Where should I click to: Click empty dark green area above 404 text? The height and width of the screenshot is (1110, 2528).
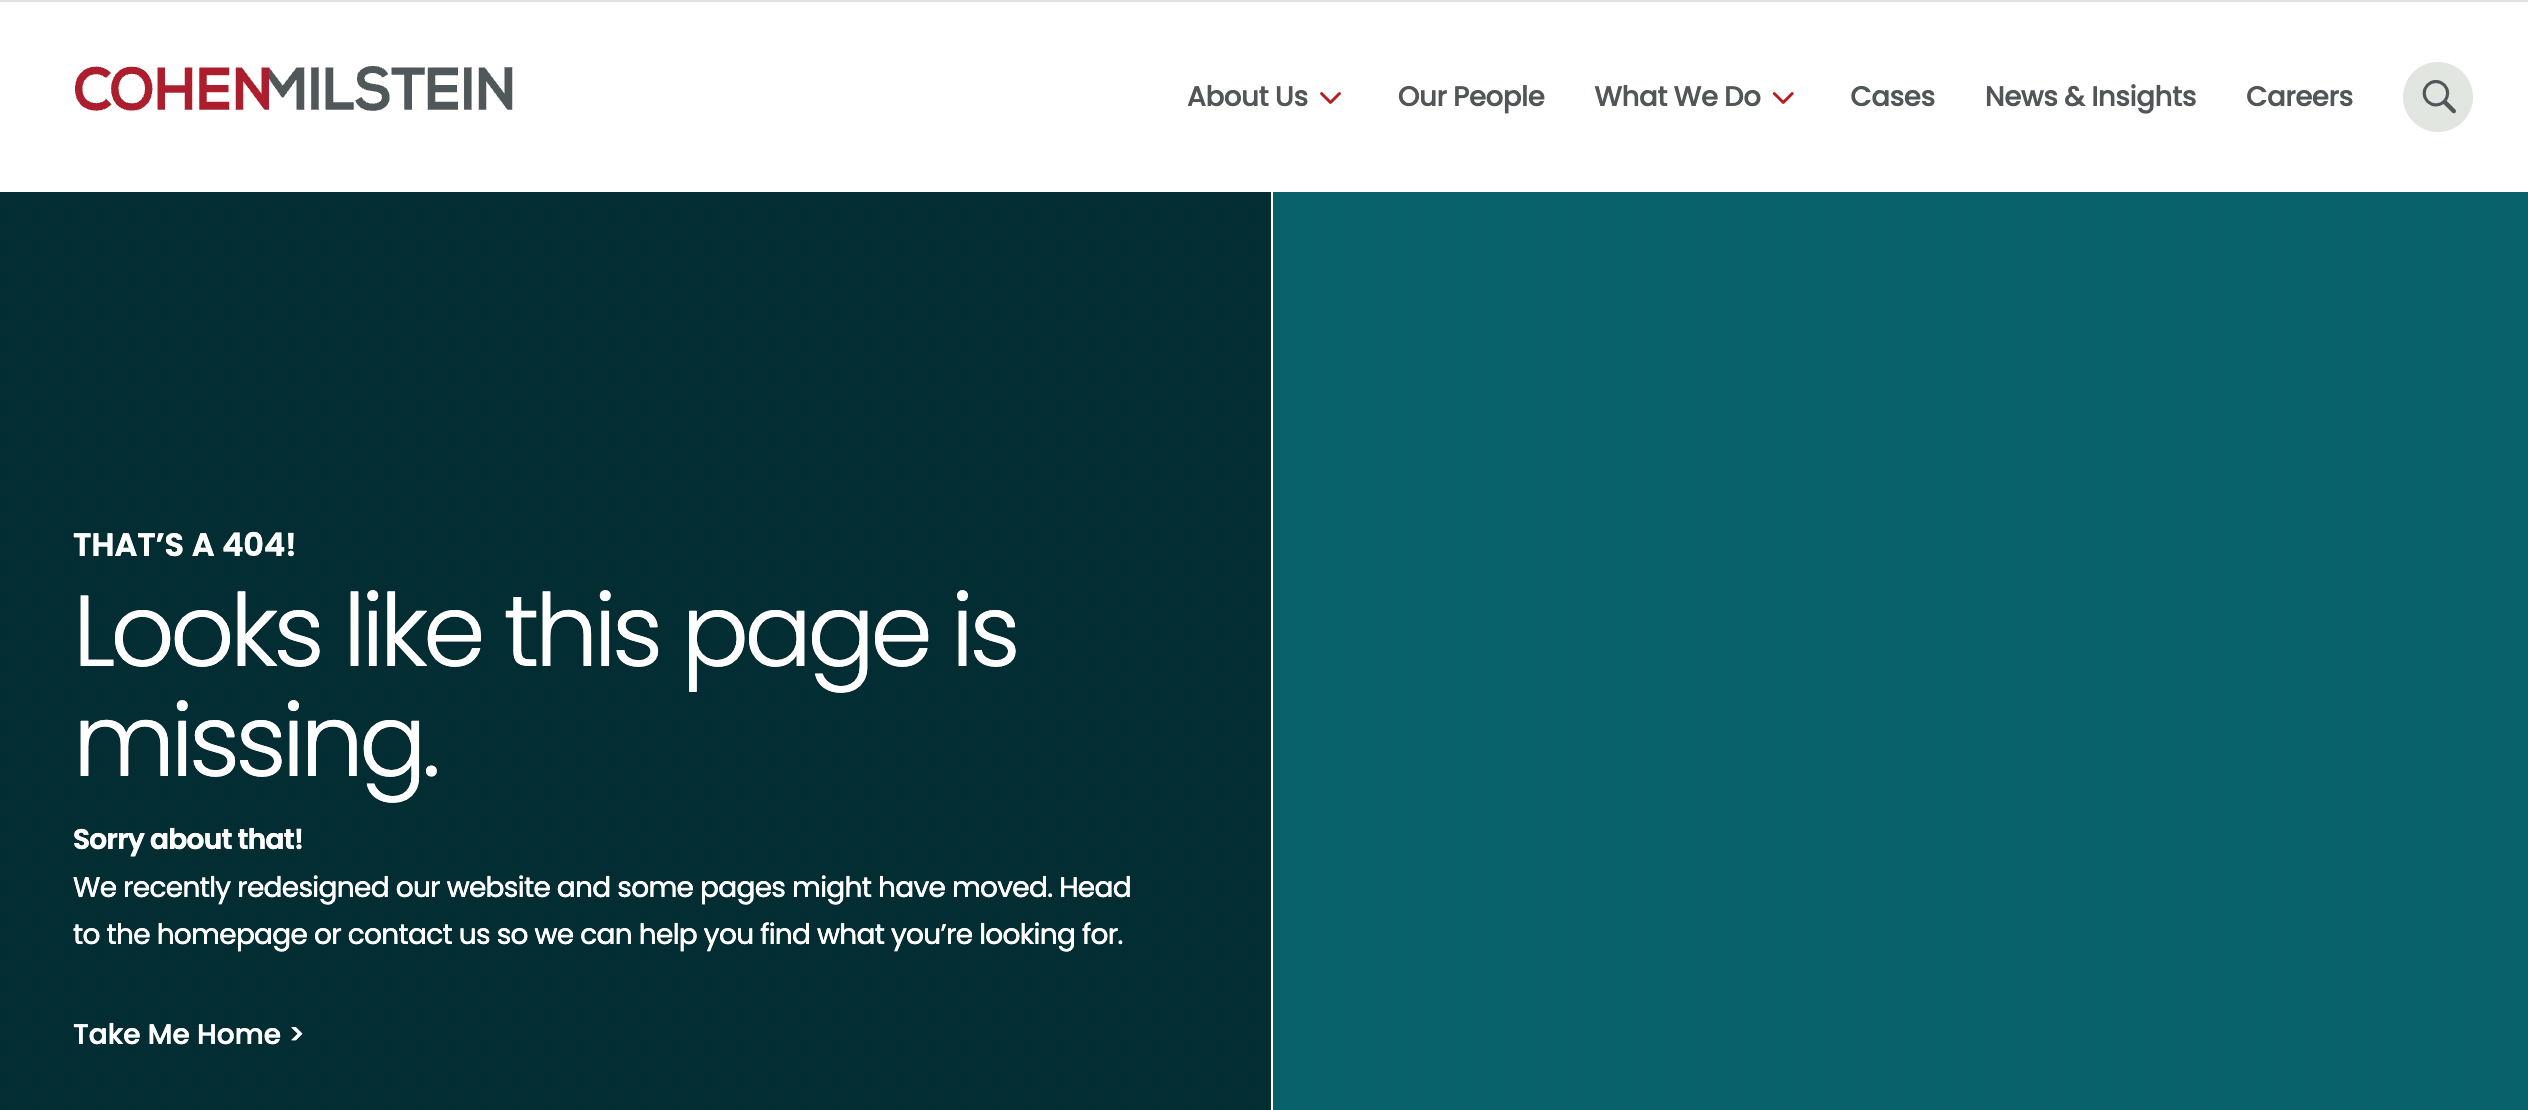coord(635,350)
